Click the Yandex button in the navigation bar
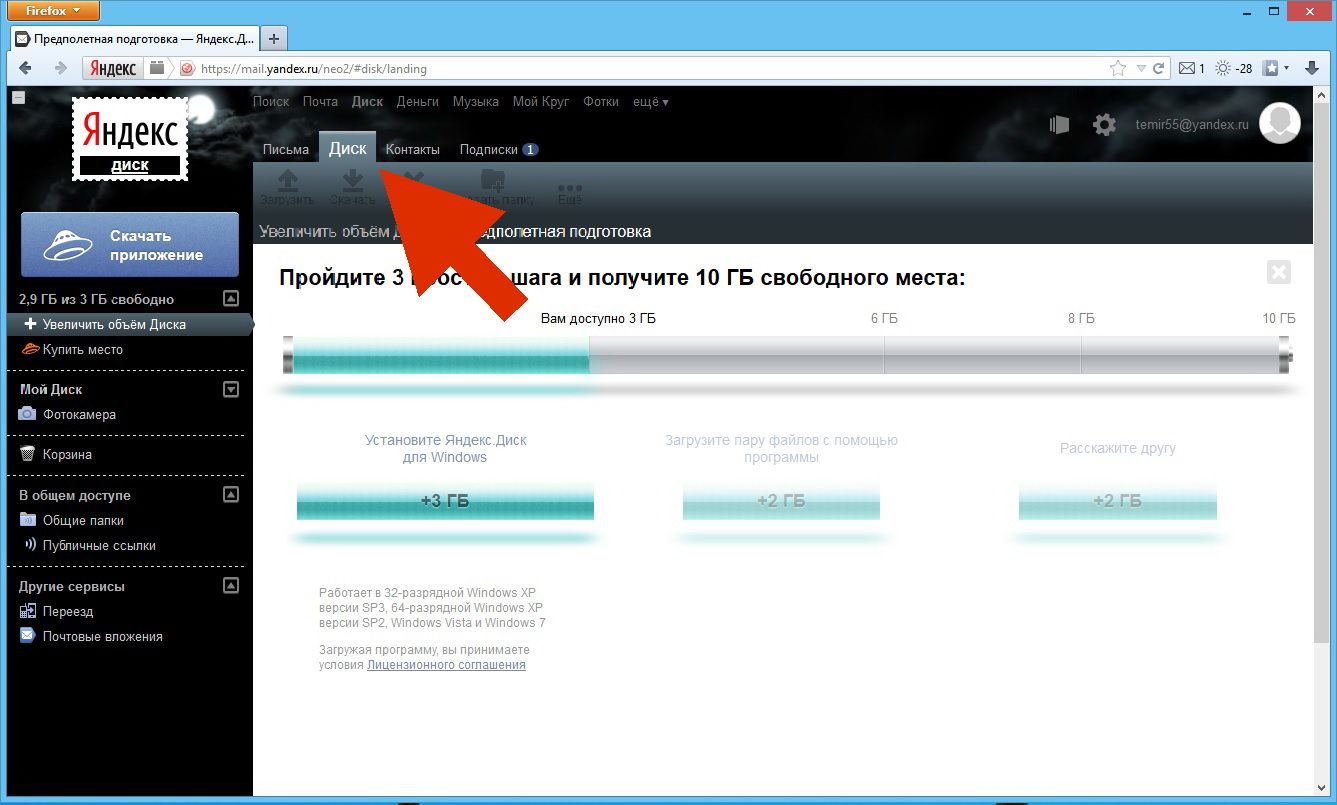This screenshot has height=805, width=1337. [112, 68]
